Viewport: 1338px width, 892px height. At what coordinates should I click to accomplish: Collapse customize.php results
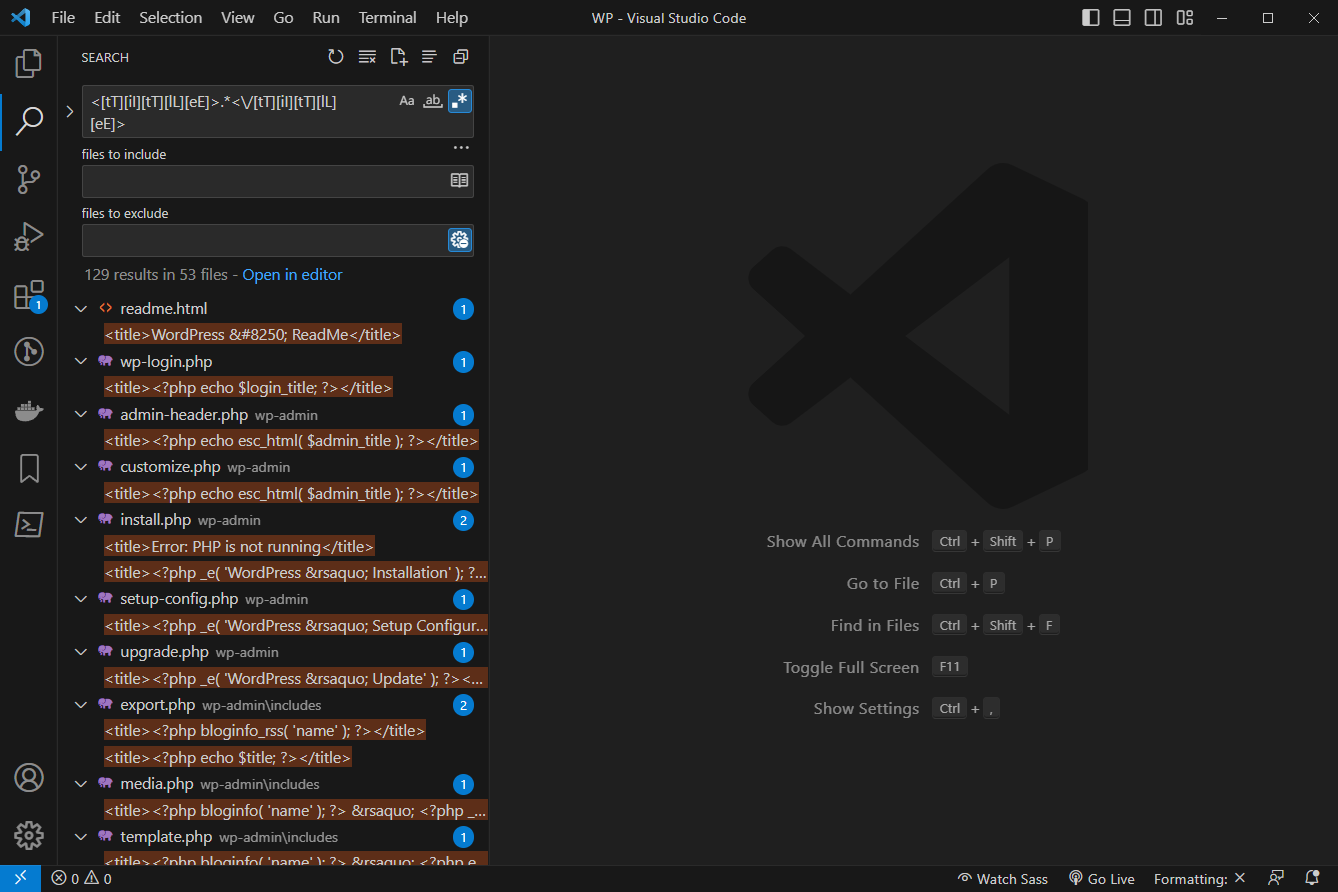pos(81,467)
